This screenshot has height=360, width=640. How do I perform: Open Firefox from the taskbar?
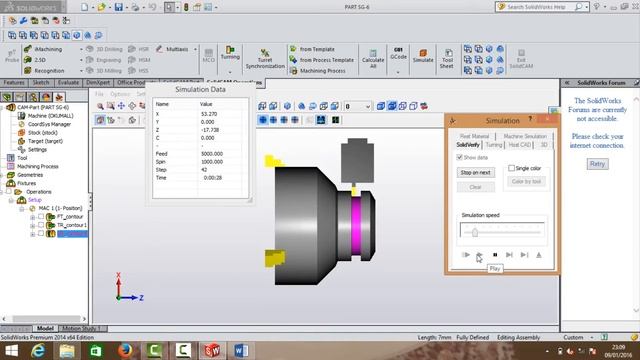point(125,351)
